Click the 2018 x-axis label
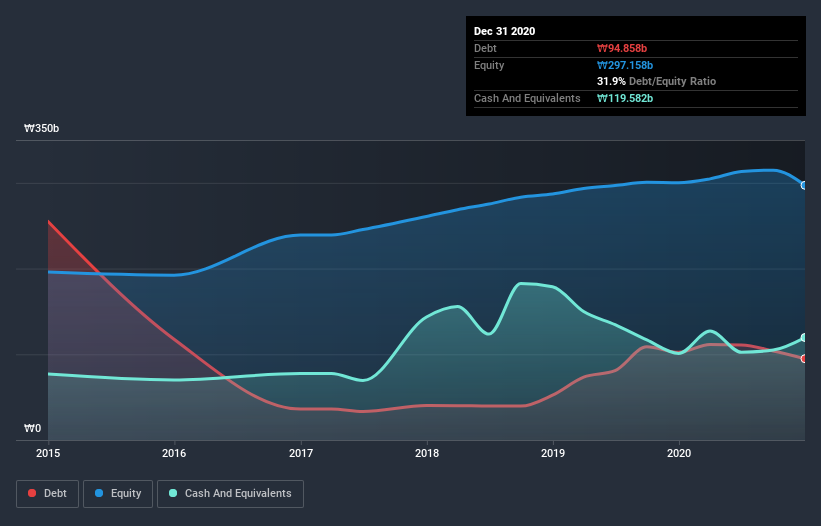The width and height of the screenshot is (821, 526). pyautogui.click(x=427, y=453)
